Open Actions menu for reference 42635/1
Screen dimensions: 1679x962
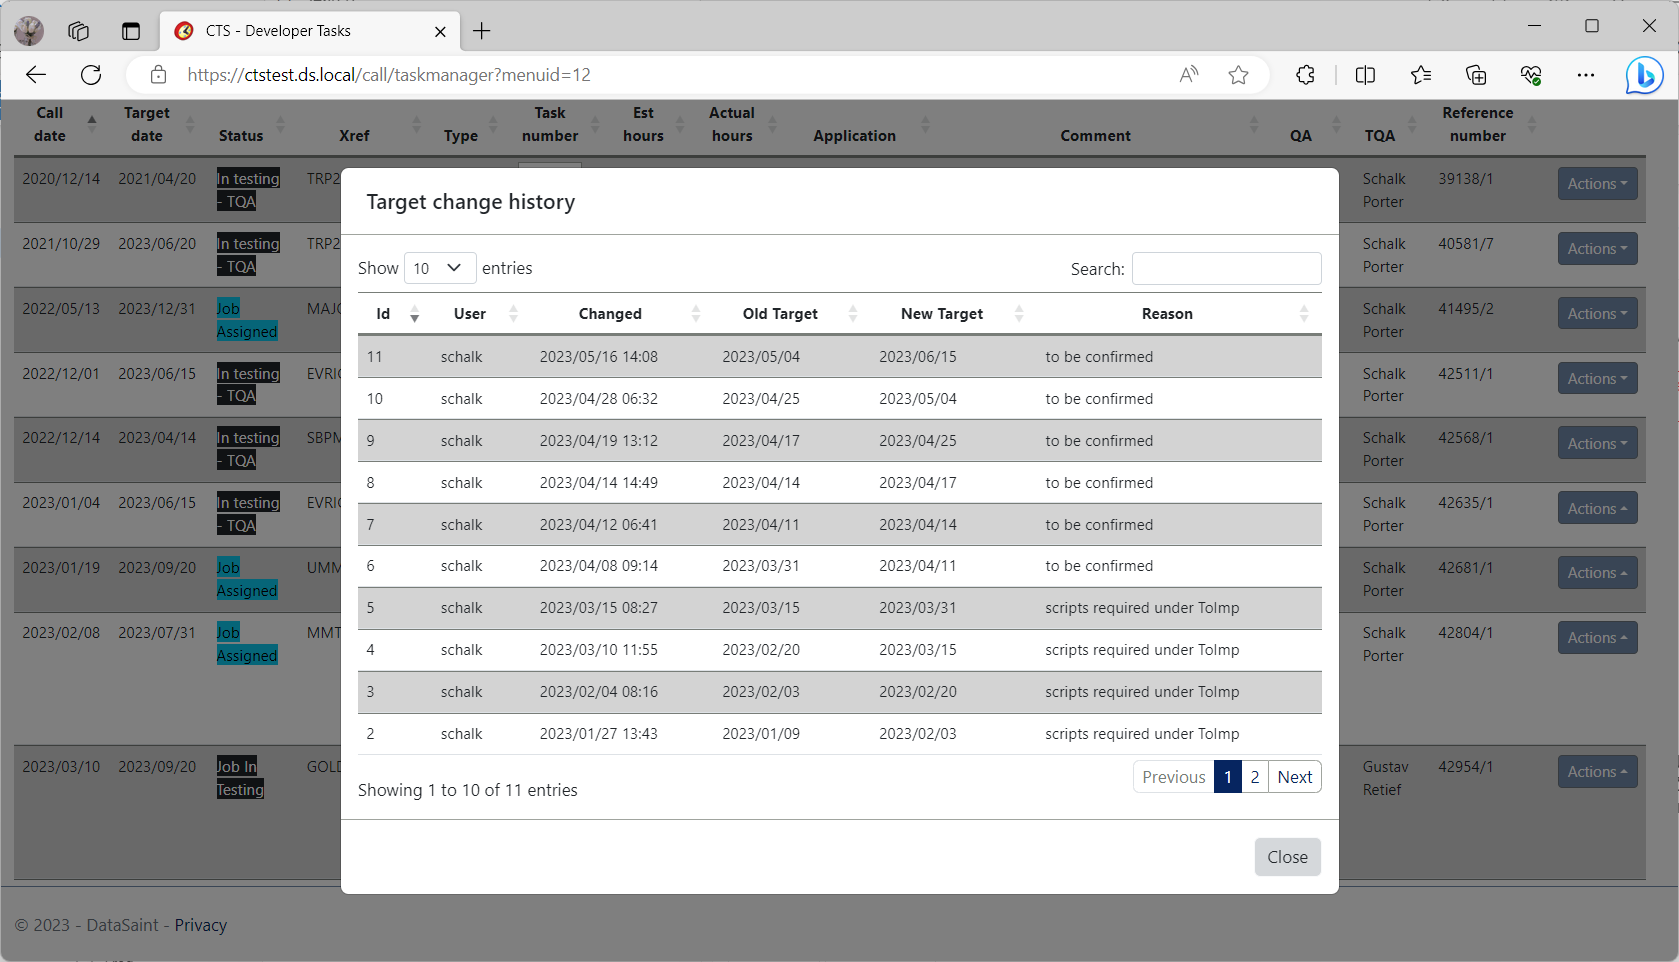[x=1597, y=509]
